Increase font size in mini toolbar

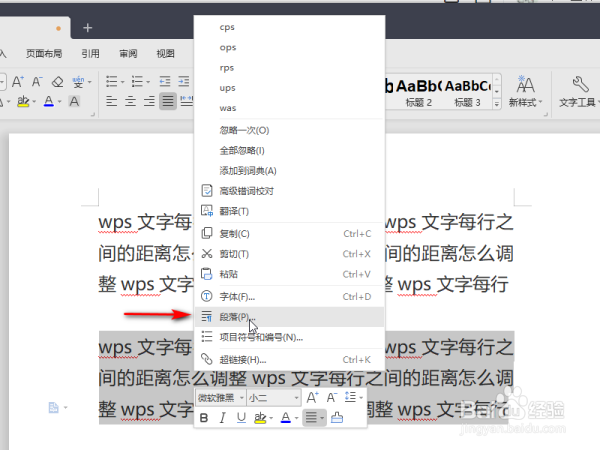click(312, 398)
